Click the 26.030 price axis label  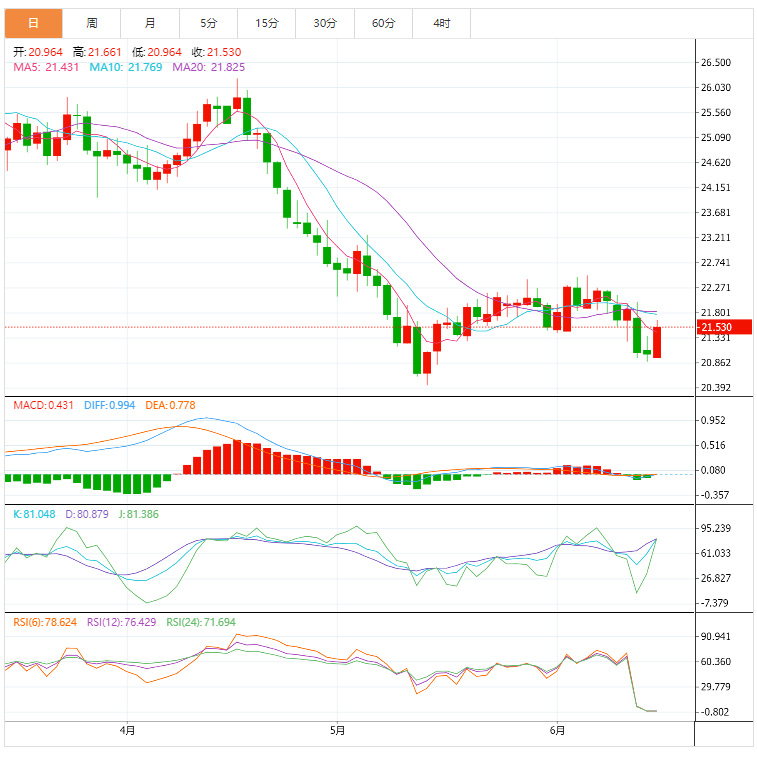[716, 87]
